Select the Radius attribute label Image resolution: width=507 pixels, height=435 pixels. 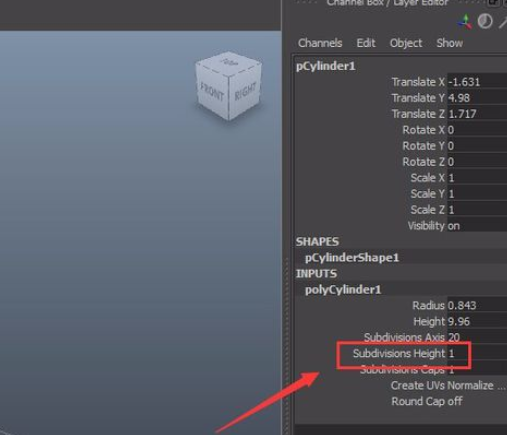pyautogui.click(x=428, y=306)
